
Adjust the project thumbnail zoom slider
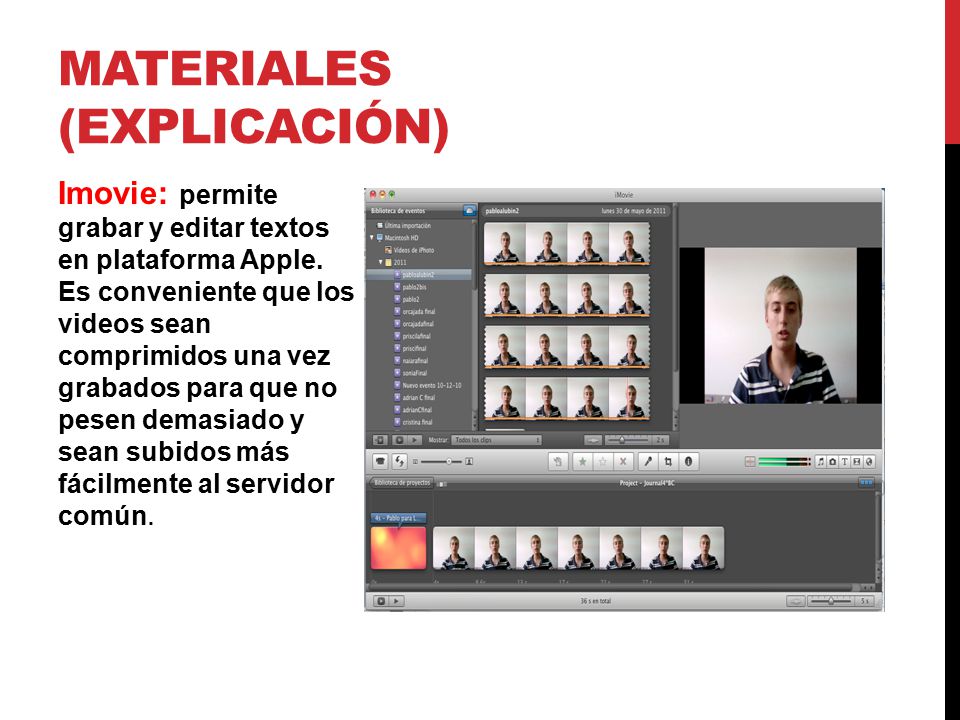point(833,601)
